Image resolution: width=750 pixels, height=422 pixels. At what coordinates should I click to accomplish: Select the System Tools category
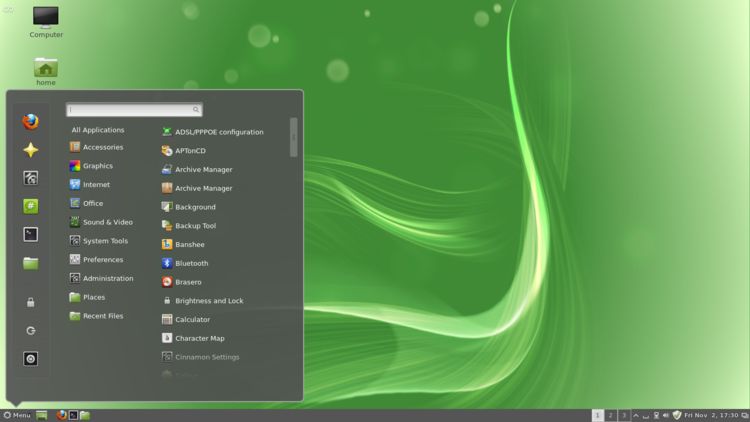click(99, 241)
